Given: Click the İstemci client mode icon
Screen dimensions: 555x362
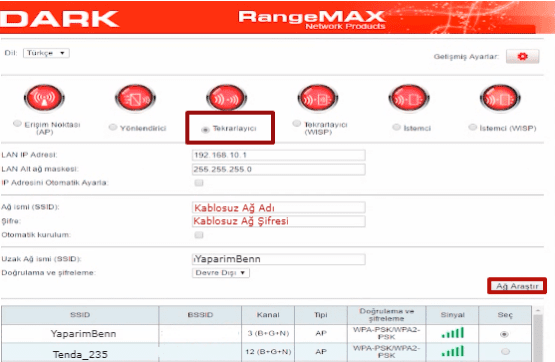Looking at the screenshot, I should (x=409, y=98).
